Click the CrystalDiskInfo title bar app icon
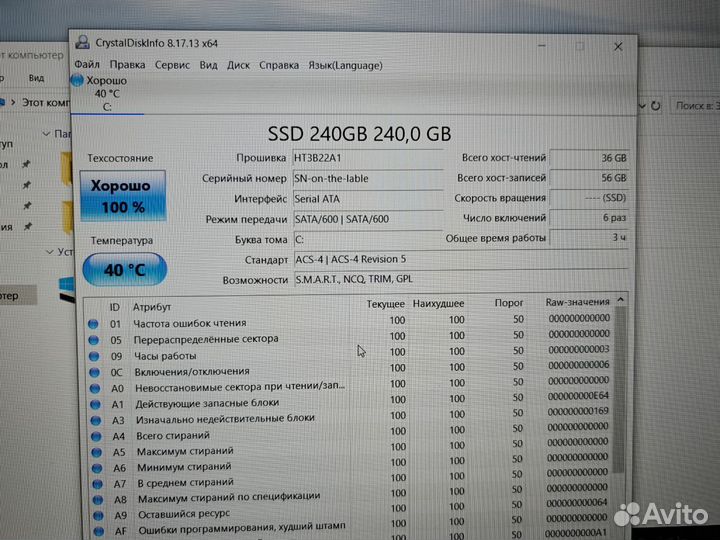 (x=83, y=42)
